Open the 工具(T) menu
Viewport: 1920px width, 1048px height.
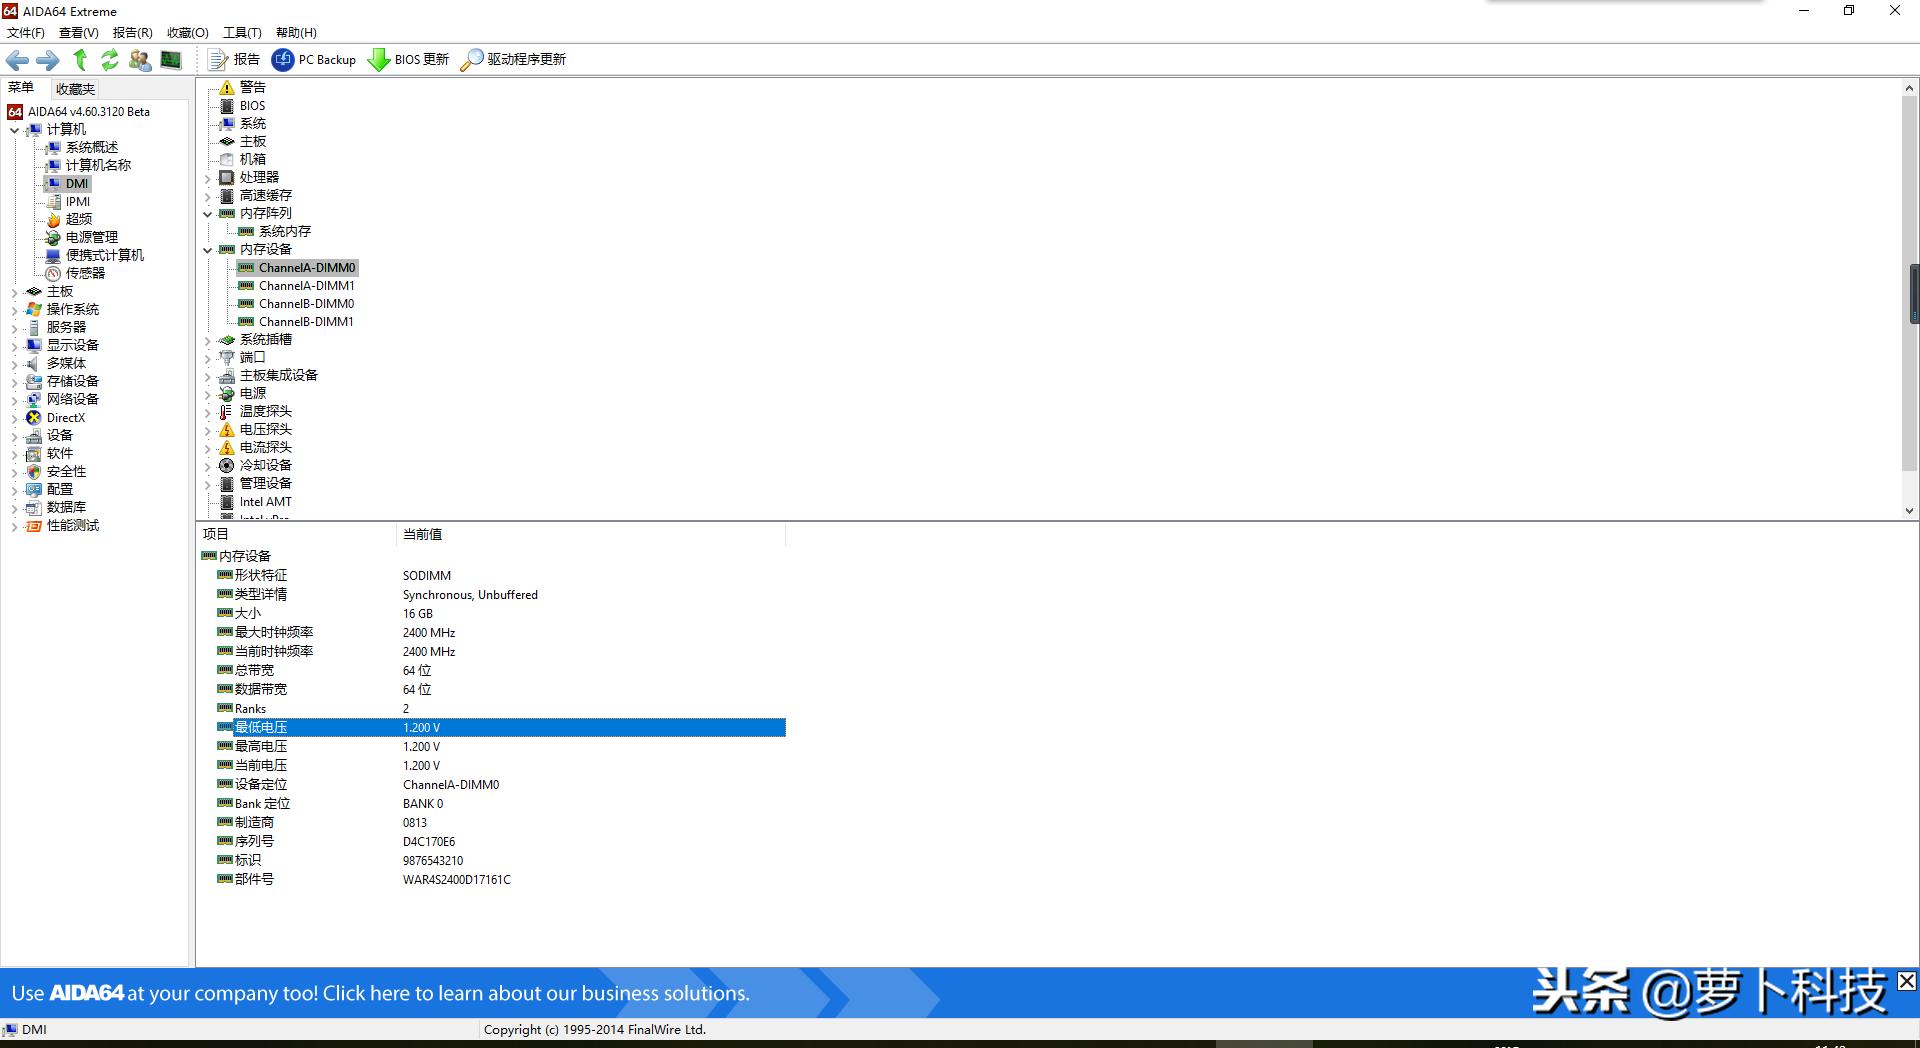(242, 33)
